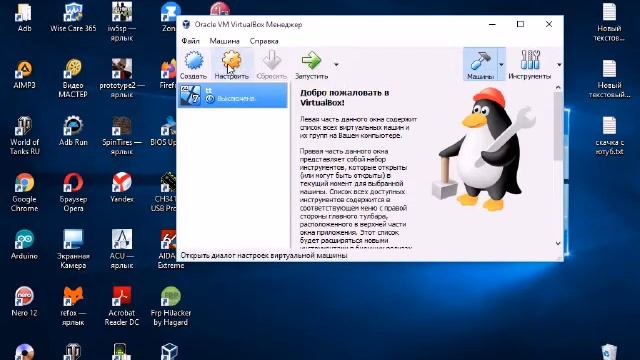
Task: Select the Машины tools button
Action: tap(480, 64)
